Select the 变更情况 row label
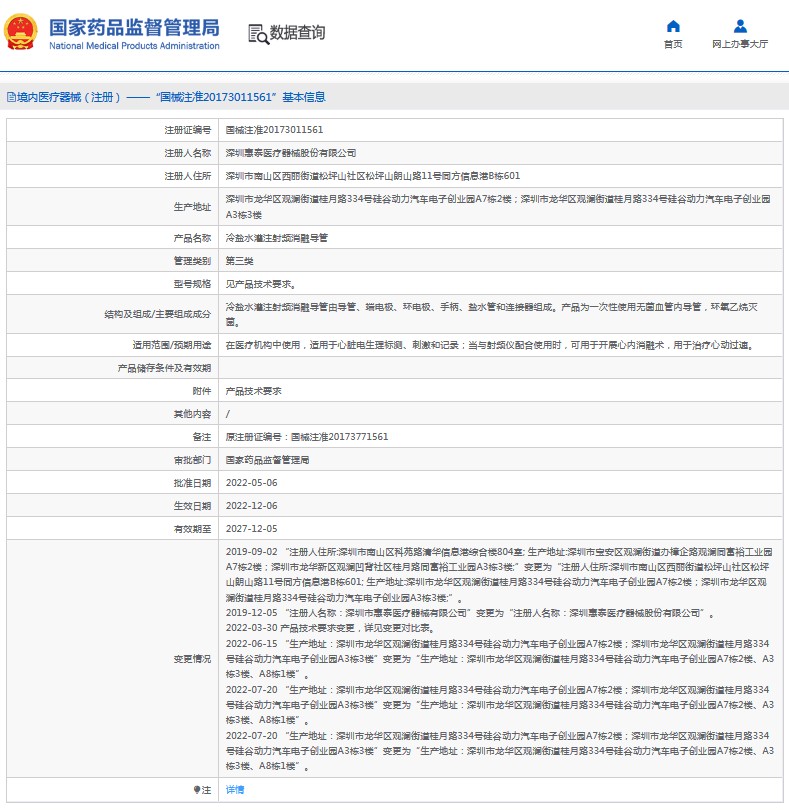Viewport: 789px width, 810px height. pos(192,659)
